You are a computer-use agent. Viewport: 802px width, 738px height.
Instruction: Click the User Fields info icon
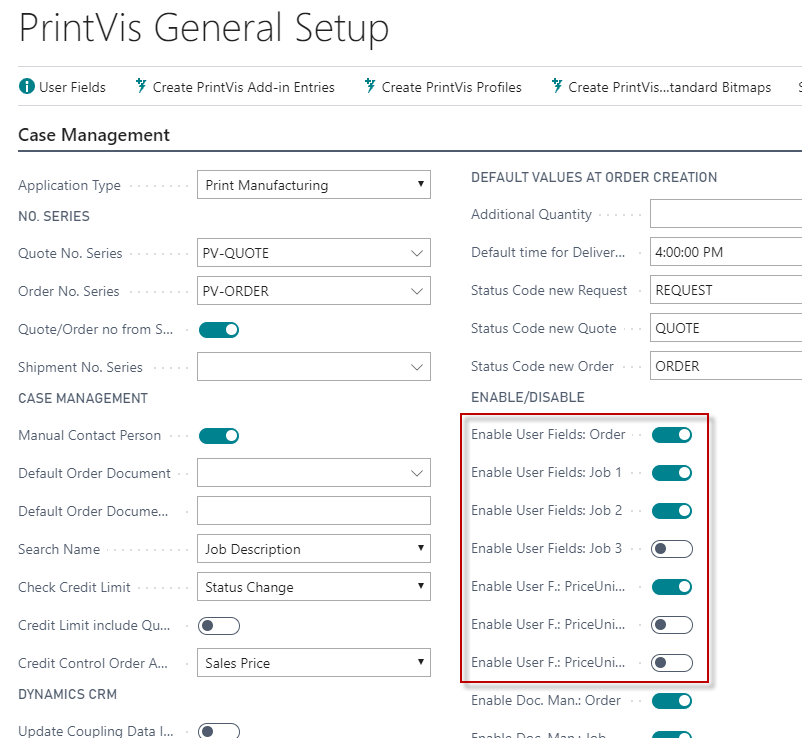coord(27,86)
